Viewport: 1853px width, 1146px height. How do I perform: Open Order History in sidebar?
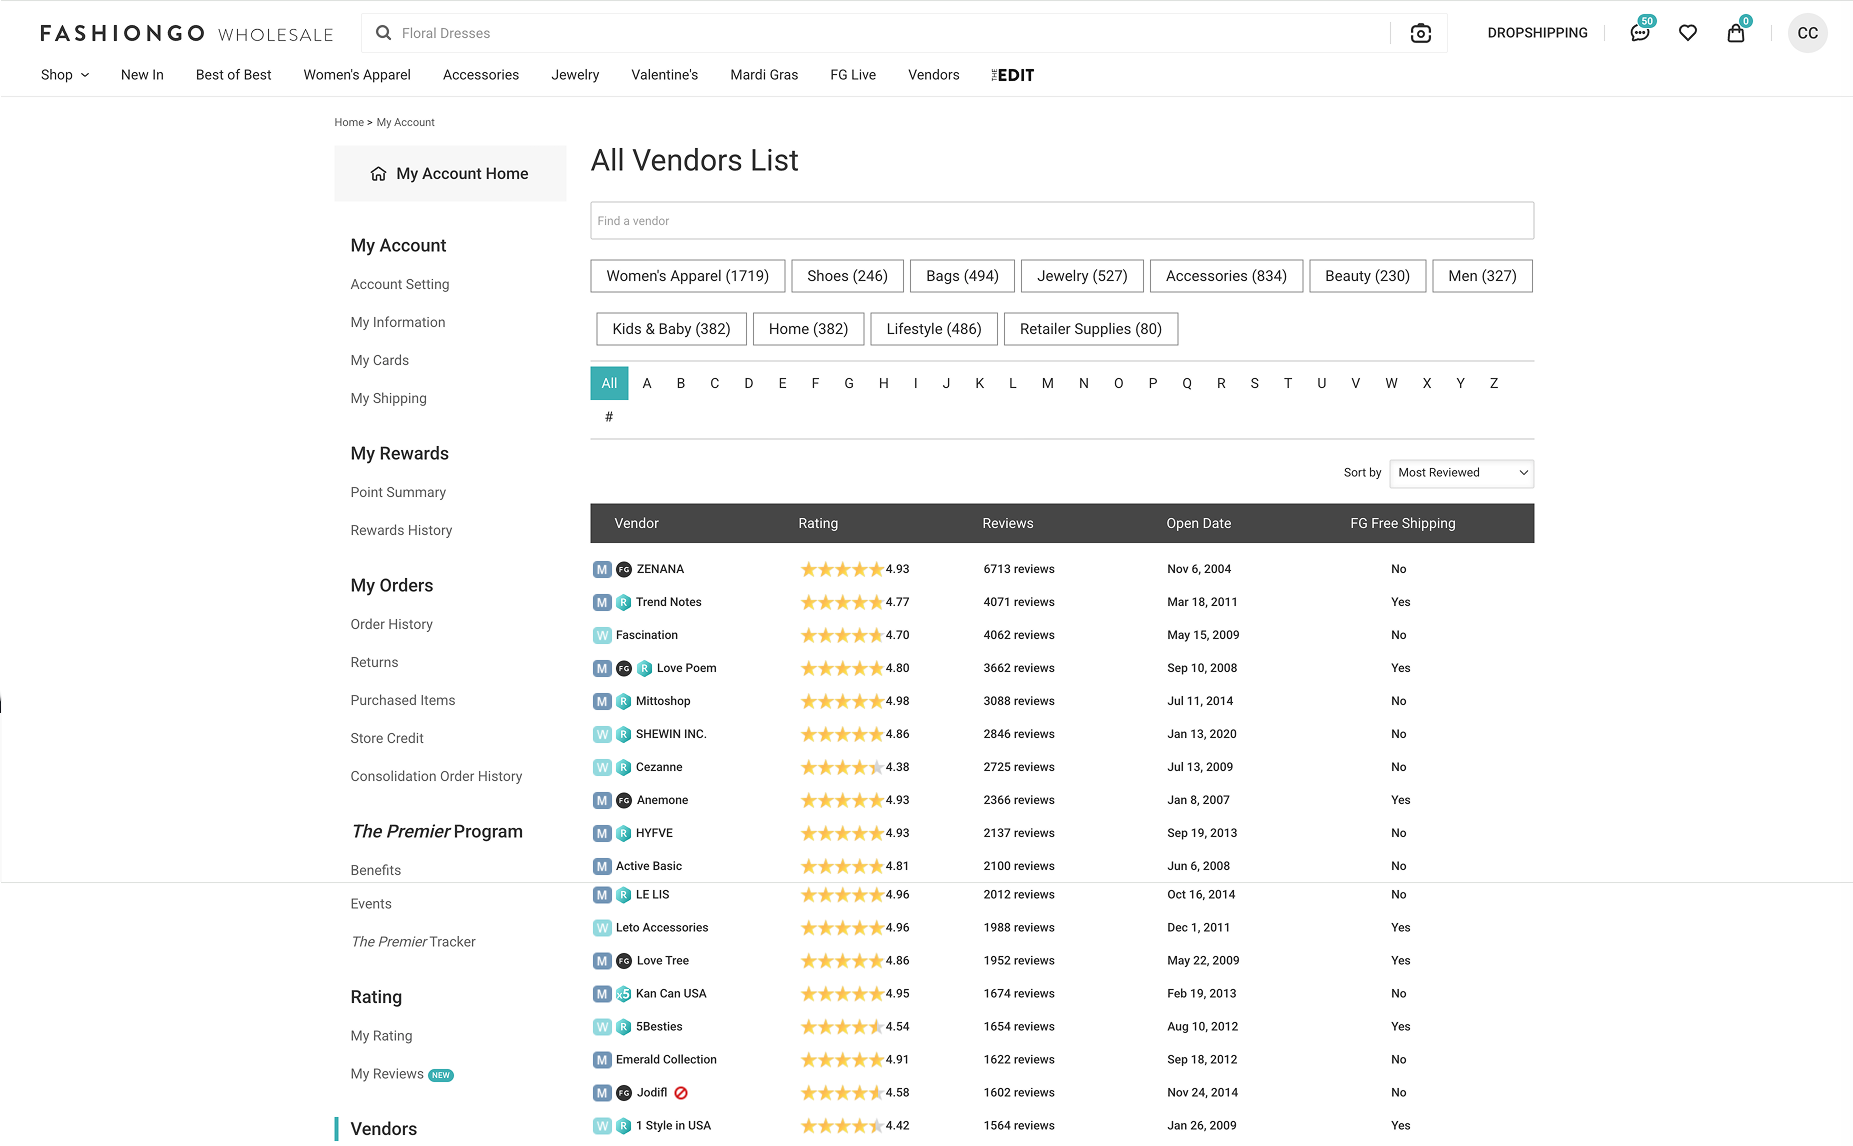(392, 625)
